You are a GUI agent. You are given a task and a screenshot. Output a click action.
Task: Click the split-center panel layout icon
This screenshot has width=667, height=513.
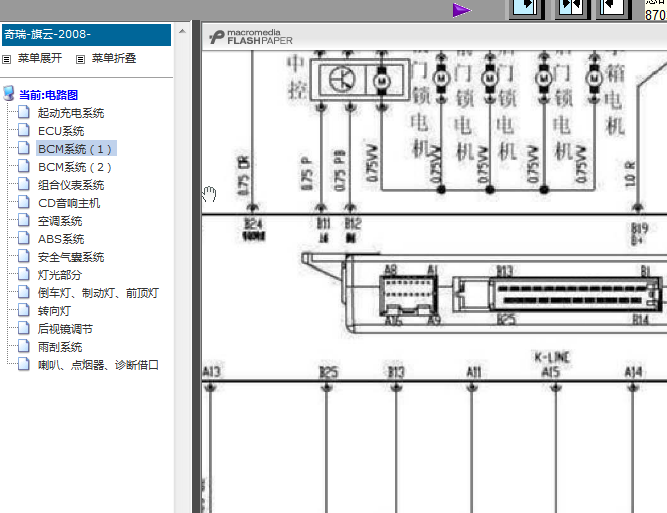[571, 8]
